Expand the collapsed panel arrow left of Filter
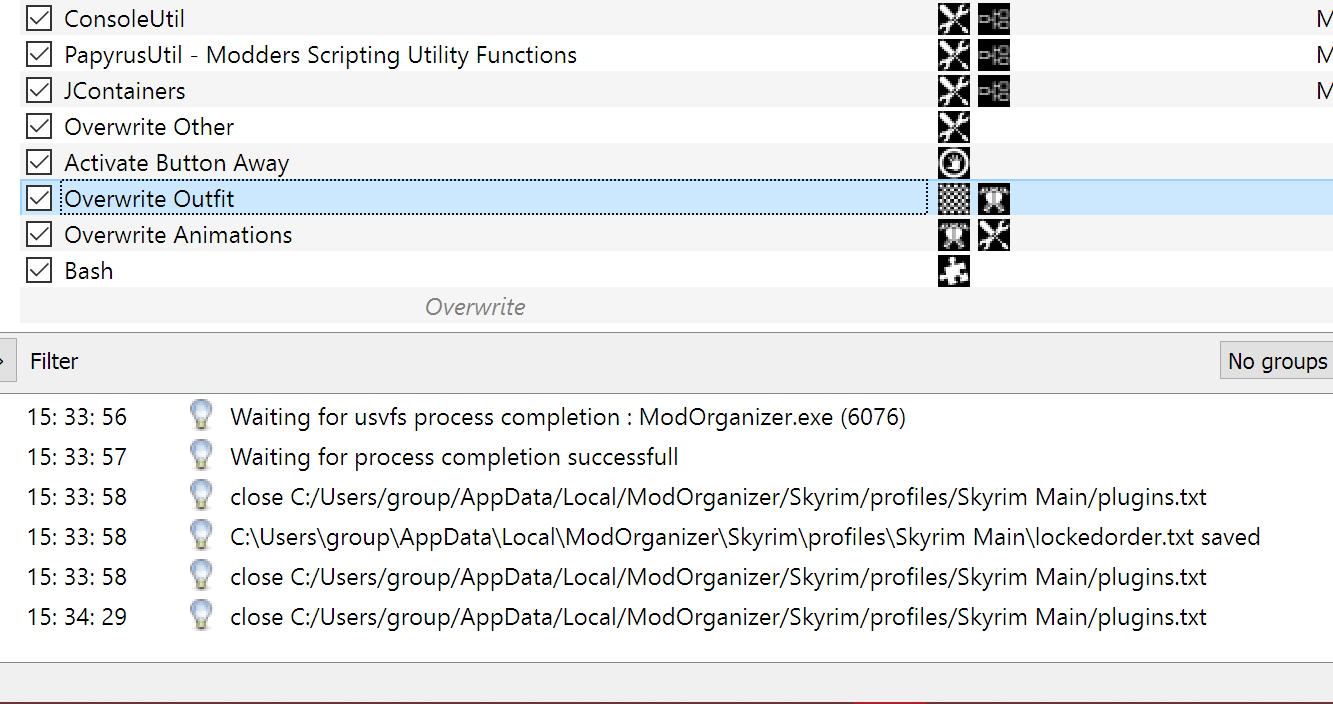Image resolution: width=1333 pixels, height=704 pixels. pyautogui.click(x=6, y=361)
